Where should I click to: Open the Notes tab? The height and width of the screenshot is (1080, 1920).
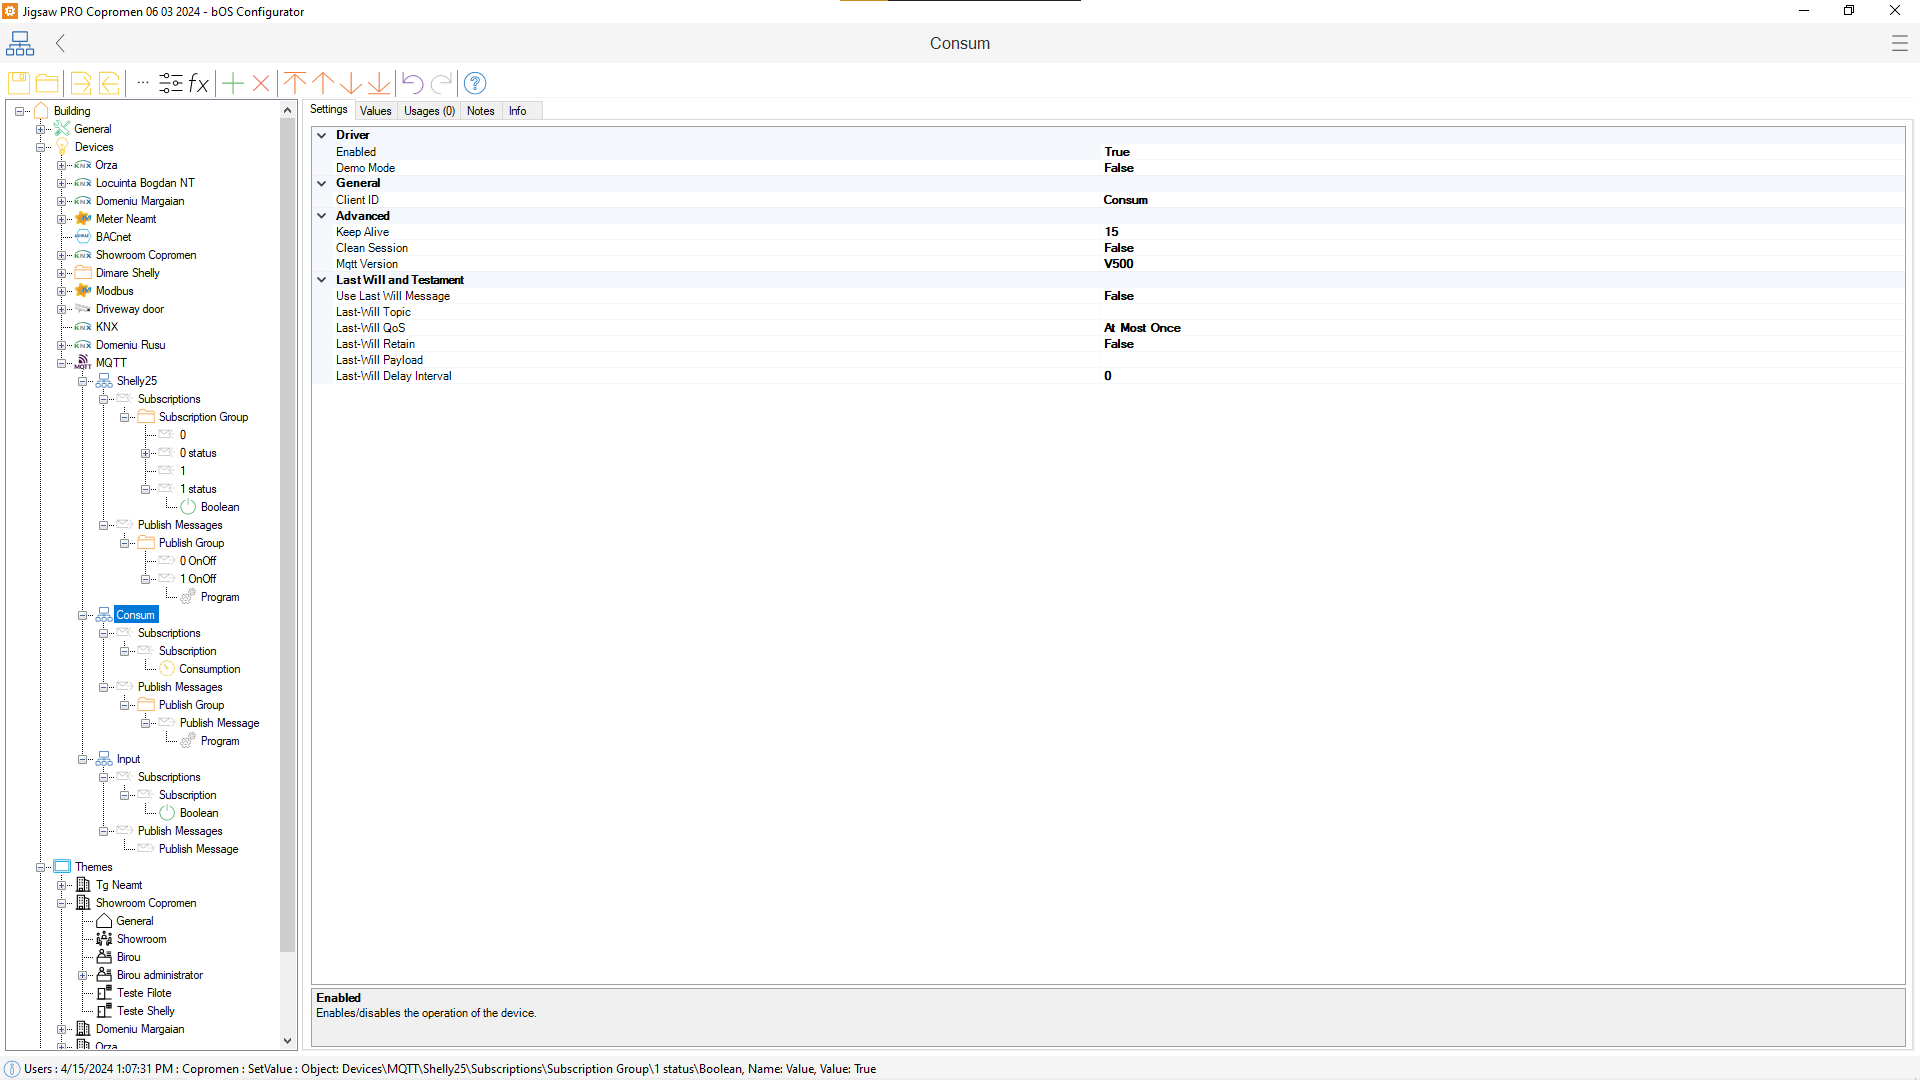[x=480, y=111]
